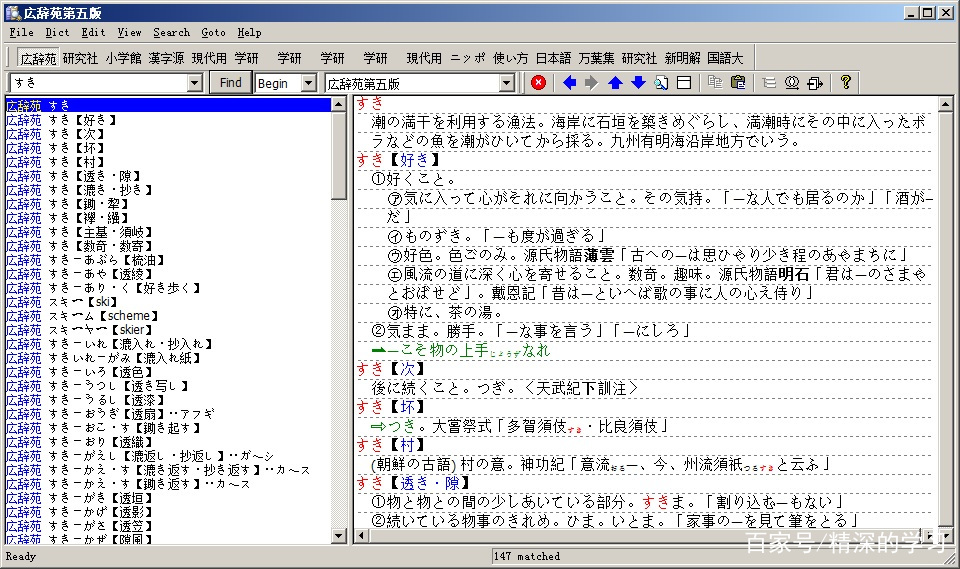Follow the つき cross-reference link
Image resolution: width=960 pixels, height=569 pixels.
point(386,426)
